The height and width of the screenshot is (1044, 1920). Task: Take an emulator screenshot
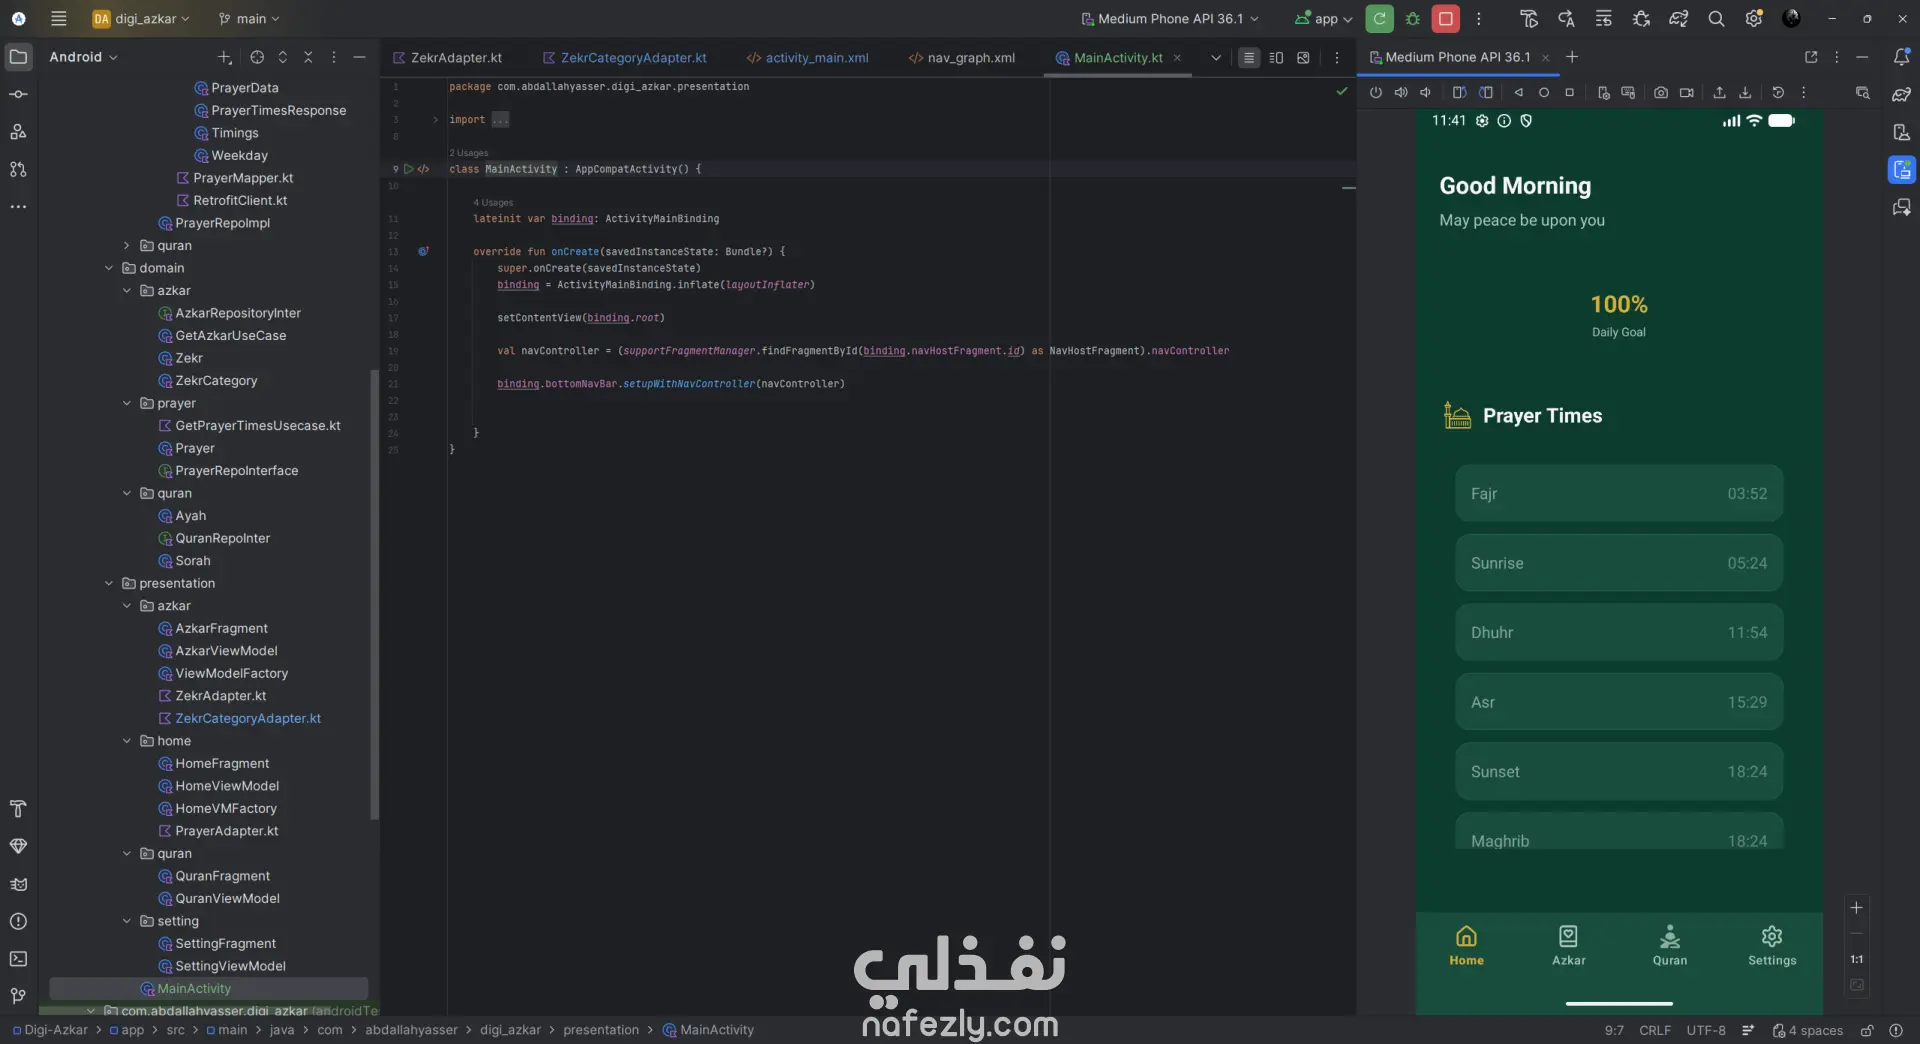click(1661, 93)
